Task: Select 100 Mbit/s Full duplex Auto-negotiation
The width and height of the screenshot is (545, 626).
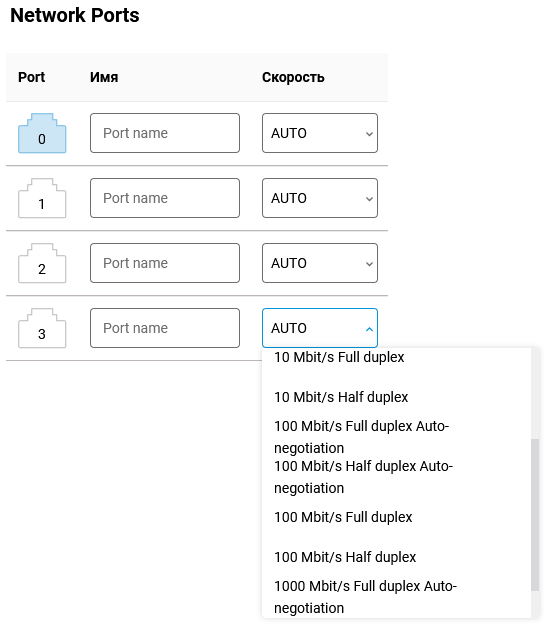Action: (x=396, y=437)
